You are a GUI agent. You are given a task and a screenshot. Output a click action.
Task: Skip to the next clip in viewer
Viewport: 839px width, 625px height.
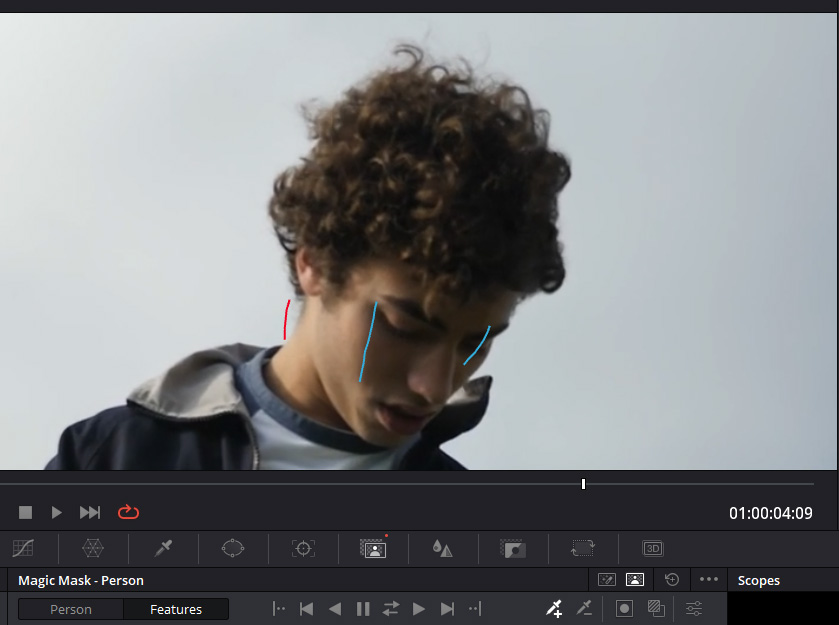[90, 513]
